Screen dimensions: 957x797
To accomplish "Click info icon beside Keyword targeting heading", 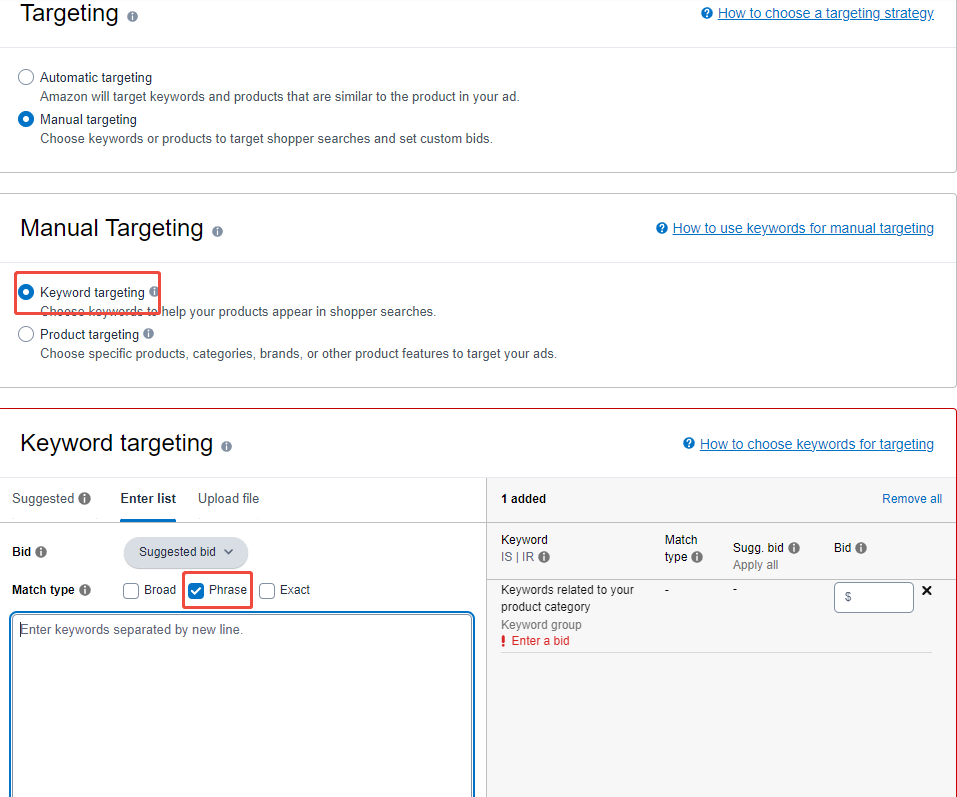I will tap(226, 446).
